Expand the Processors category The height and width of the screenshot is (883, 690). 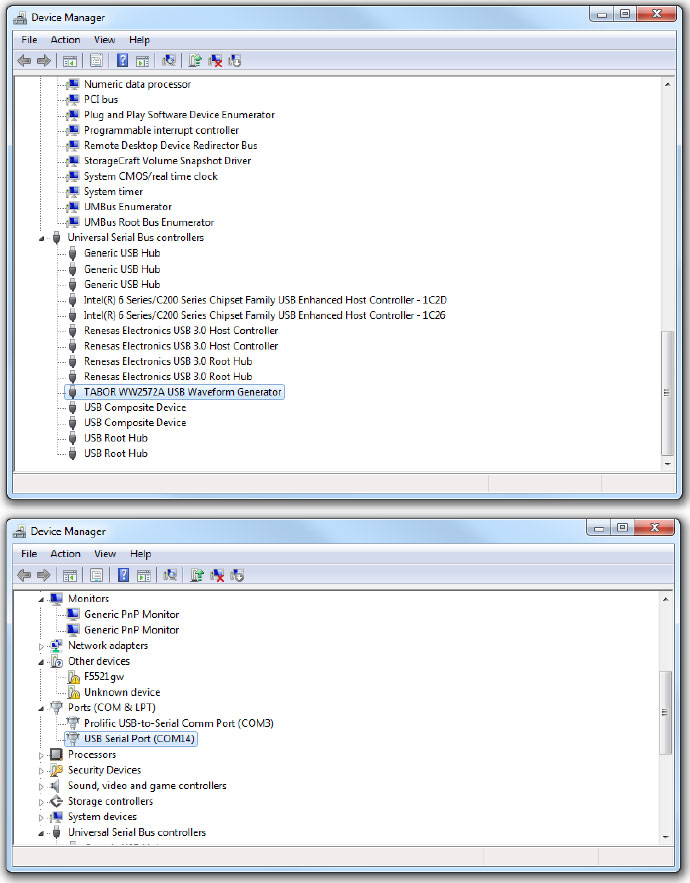[x=42, y=755]
